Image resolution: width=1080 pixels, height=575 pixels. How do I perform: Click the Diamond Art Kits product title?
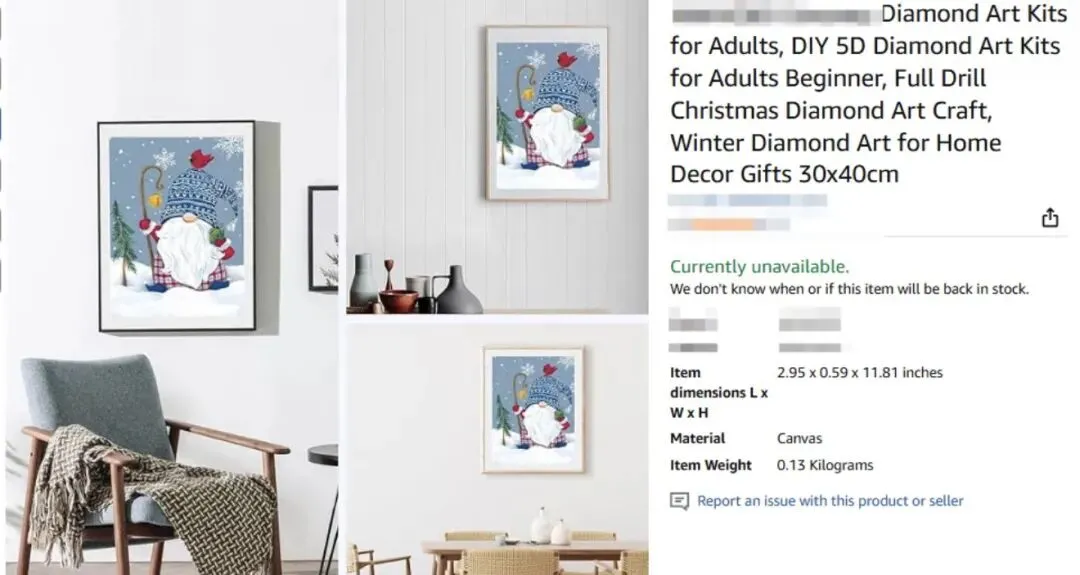[868, 94]
